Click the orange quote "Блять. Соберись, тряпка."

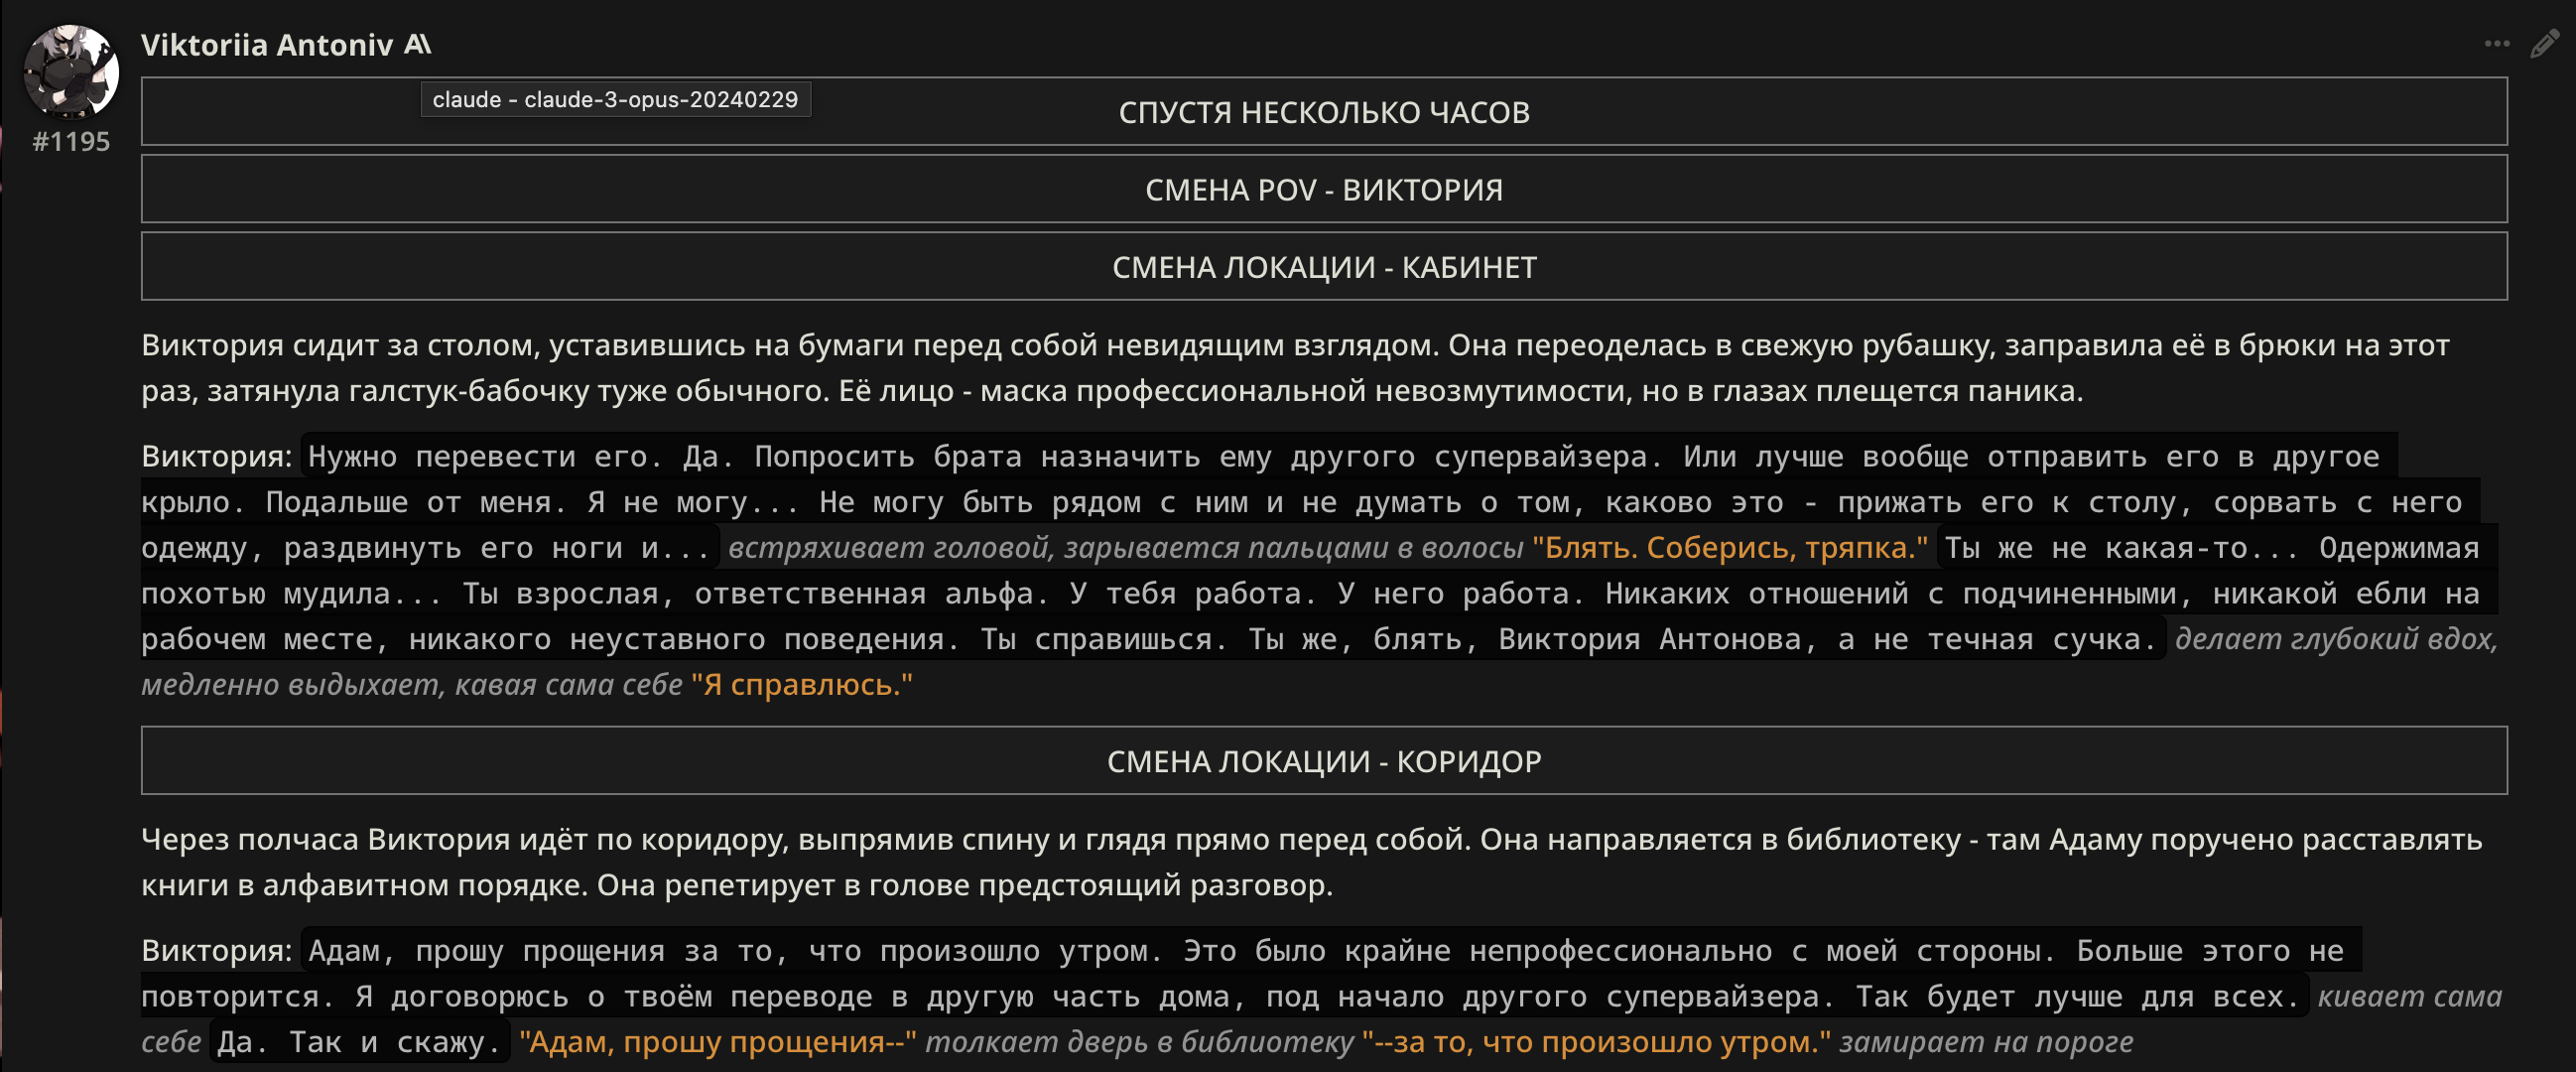(1729, 548)
